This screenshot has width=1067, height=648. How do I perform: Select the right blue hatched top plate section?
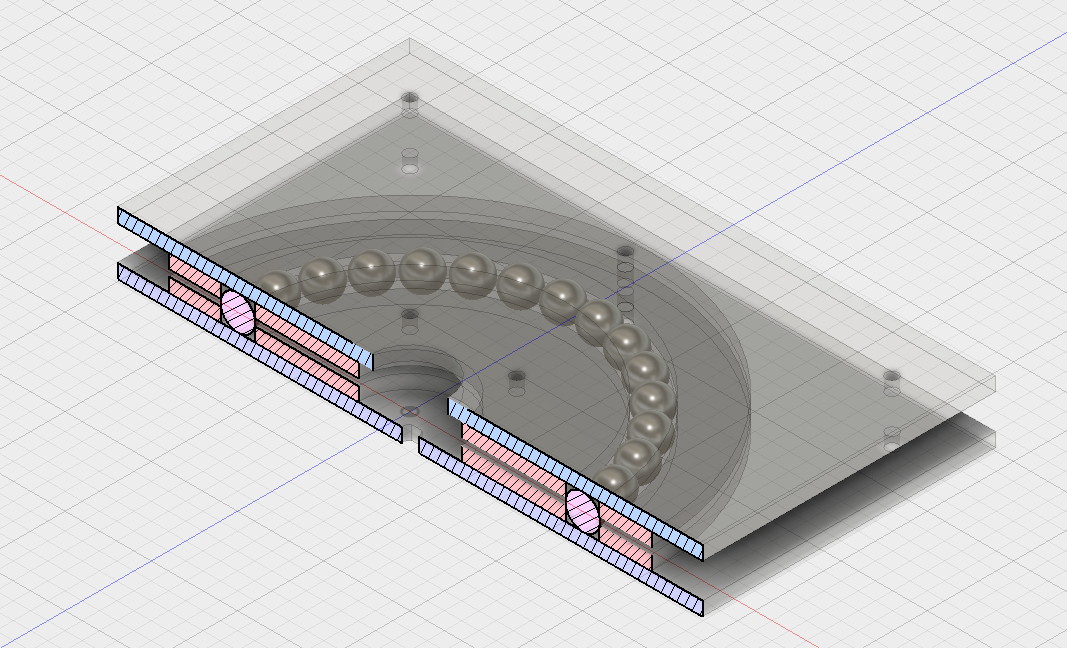tap(575, 479)
